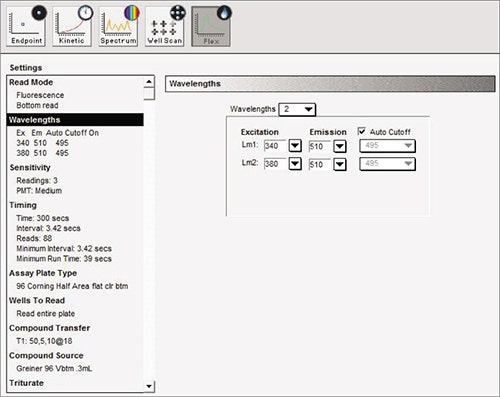This screenshot has height=397, width=500.
Task: Click the 'Read entire plate' text
Action: [46, 314]
